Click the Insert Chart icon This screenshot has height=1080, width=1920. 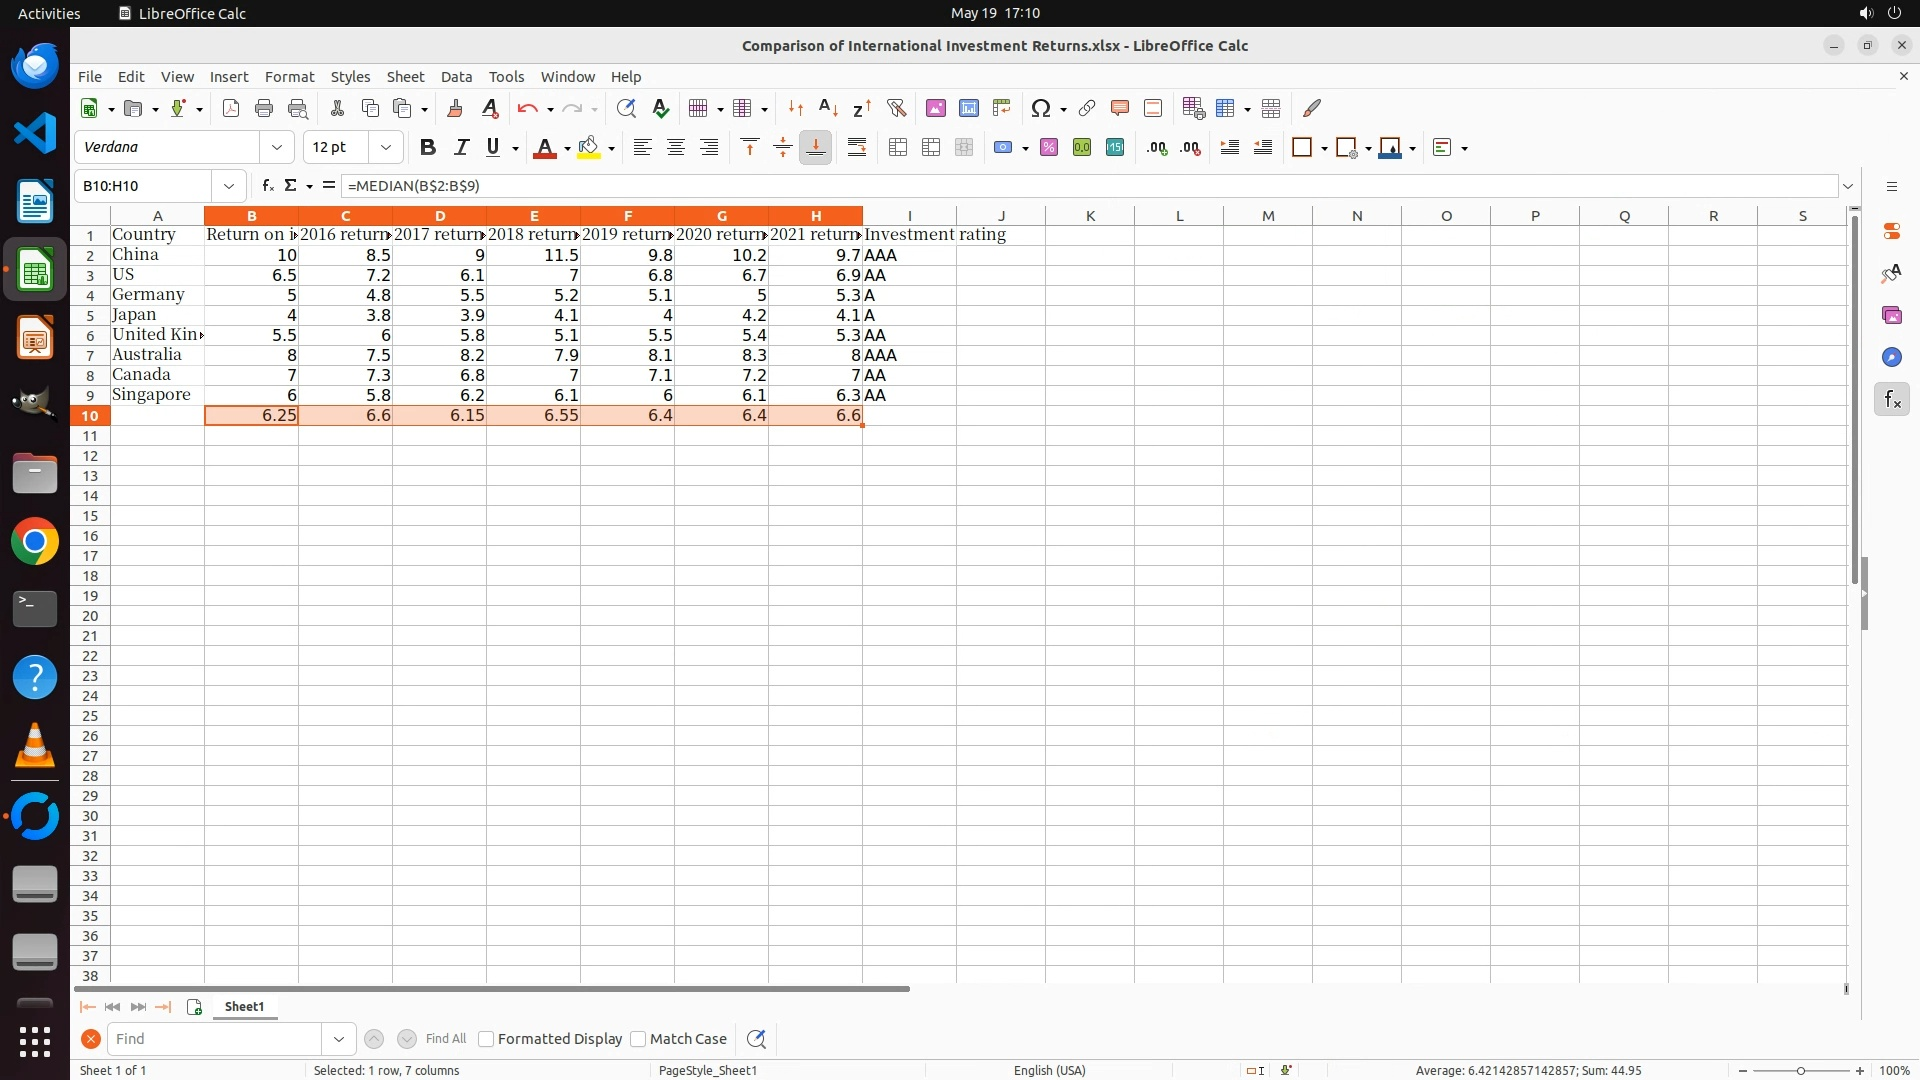pyautogui.click(x=968, y=108)
